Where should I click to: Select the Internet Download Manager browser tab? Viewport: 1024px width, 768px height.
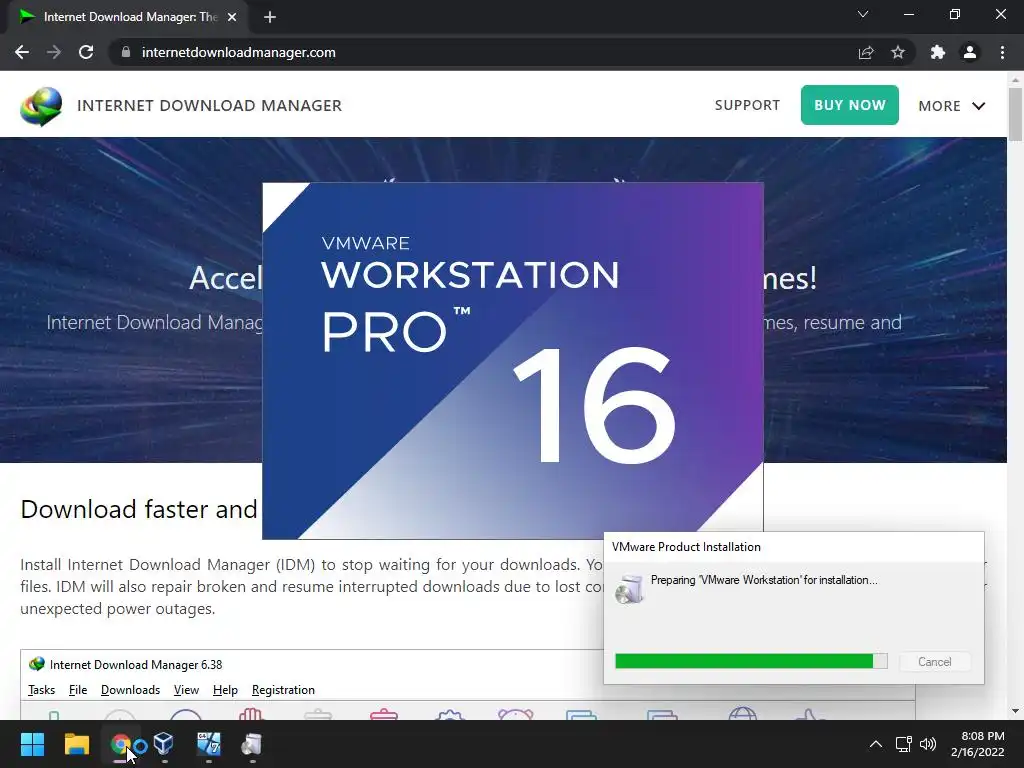tap(127, 17)
